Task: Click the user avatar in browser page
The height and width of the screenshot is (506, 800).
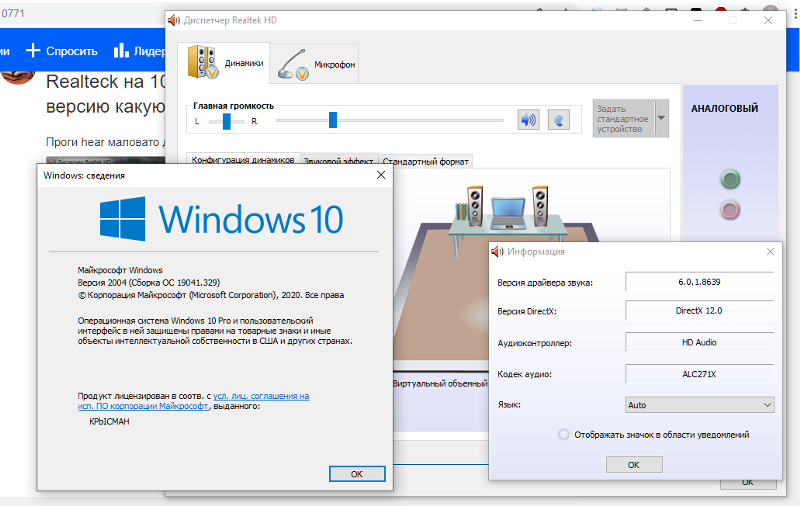Action: click(17, 77)
